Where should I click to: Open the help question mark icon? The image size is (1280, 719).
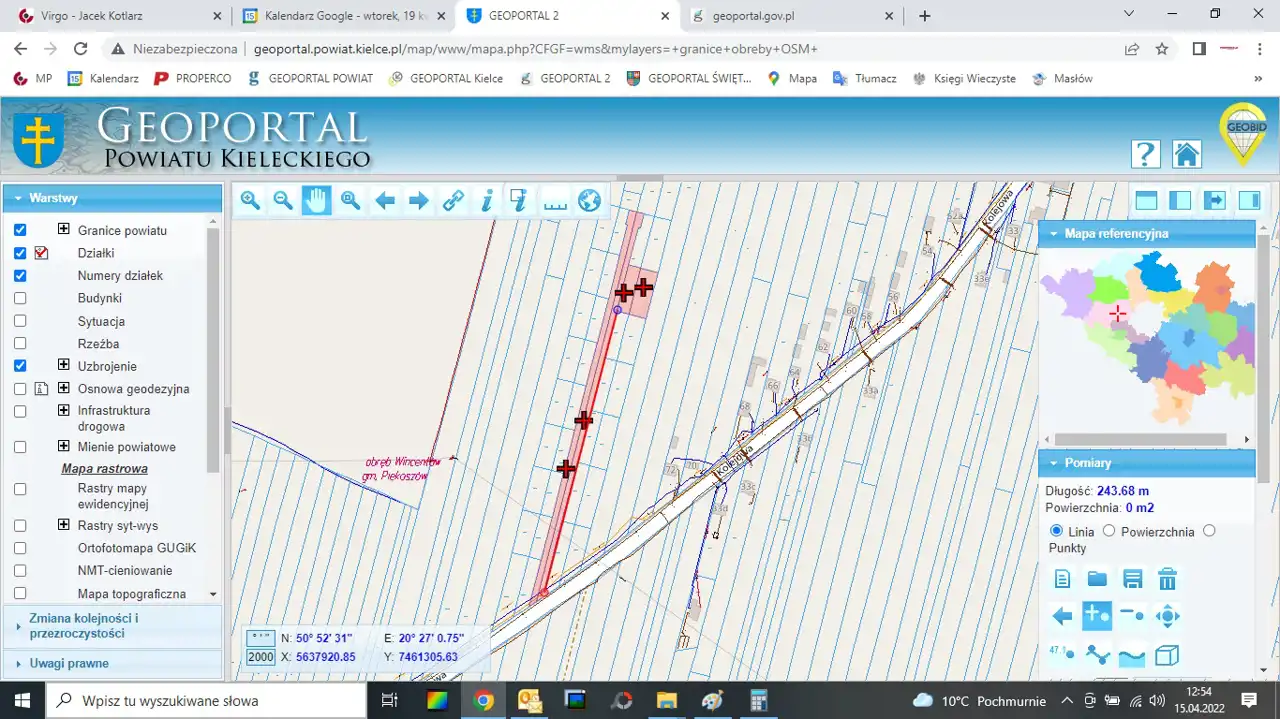click(1145, 154)
